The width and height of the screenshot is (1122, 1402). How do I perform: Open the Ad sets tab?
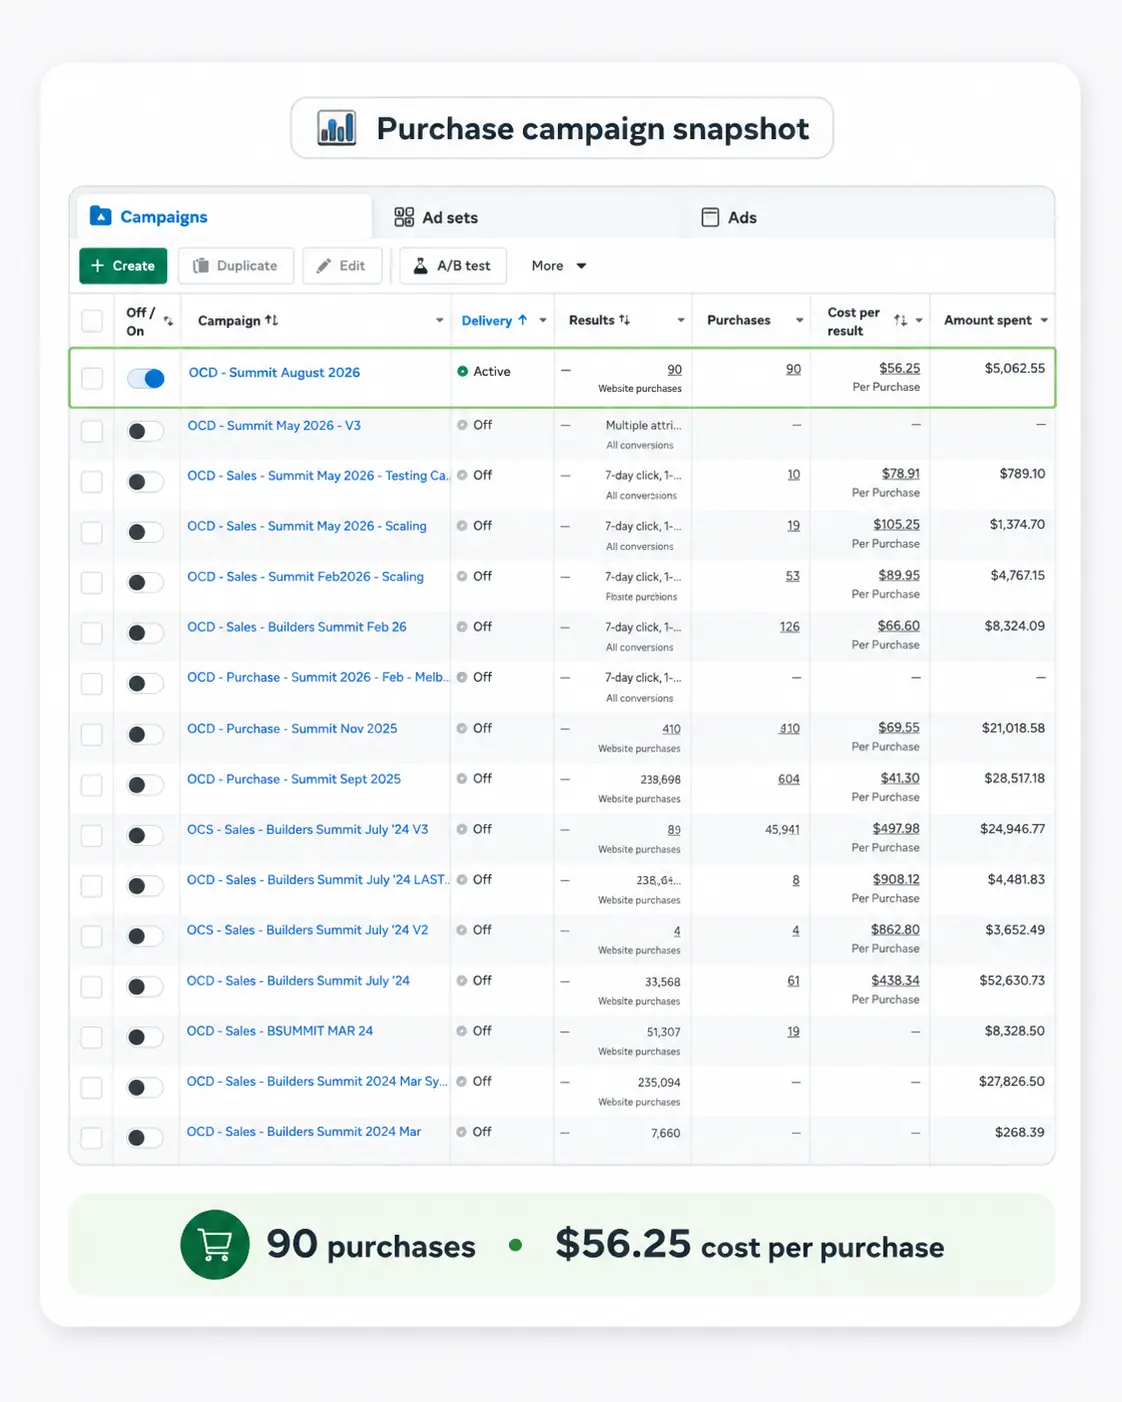click(436, 217)
